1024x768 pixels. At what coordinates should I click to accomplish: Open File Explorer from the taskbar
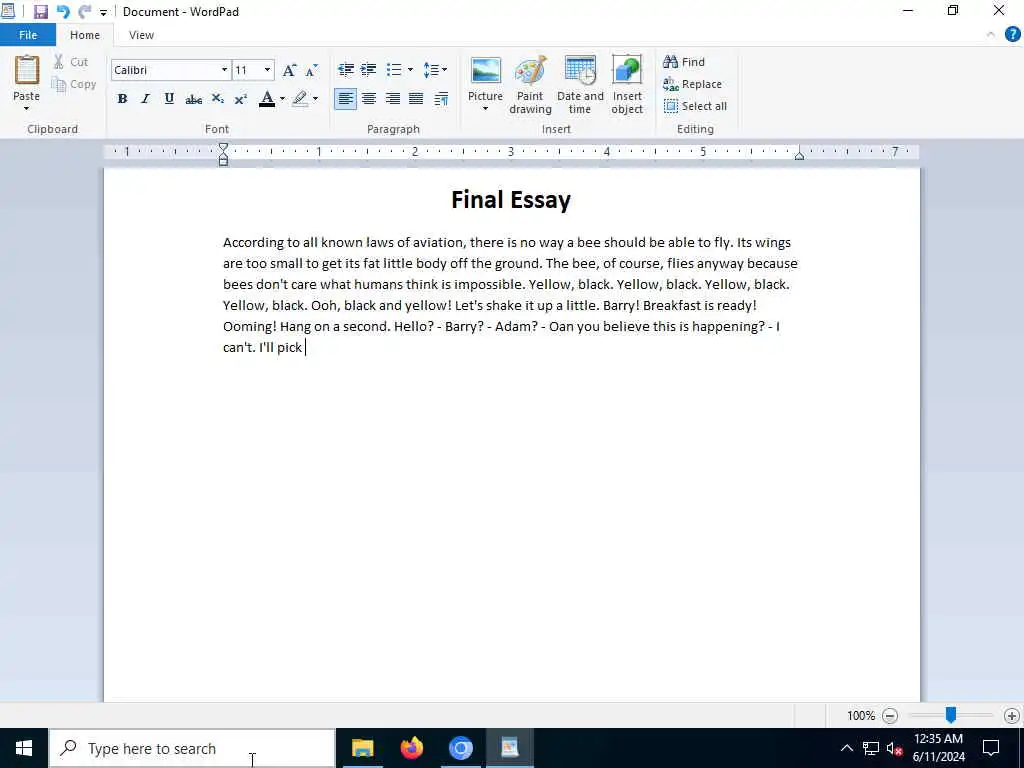point(362,748)
